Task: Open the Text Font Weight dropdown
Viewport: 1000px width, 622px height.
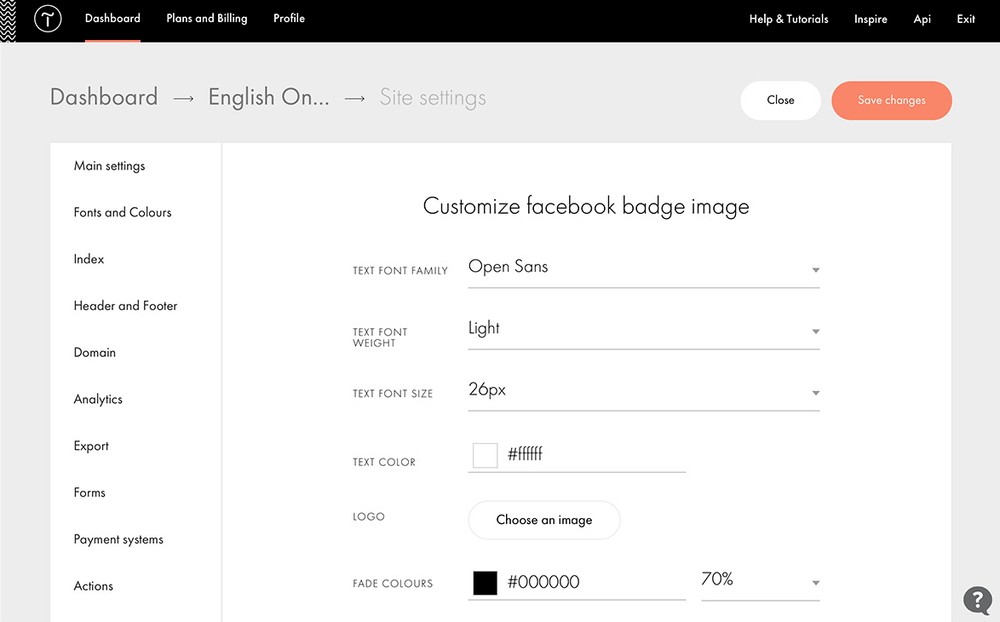Action: tap(643, 330)
